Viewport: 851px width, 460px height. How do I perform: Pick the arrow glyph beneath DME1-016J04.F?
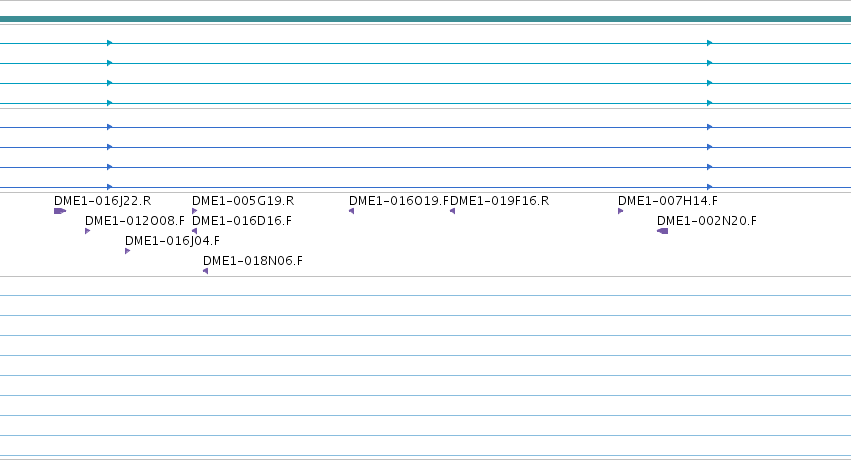[128, 251]
